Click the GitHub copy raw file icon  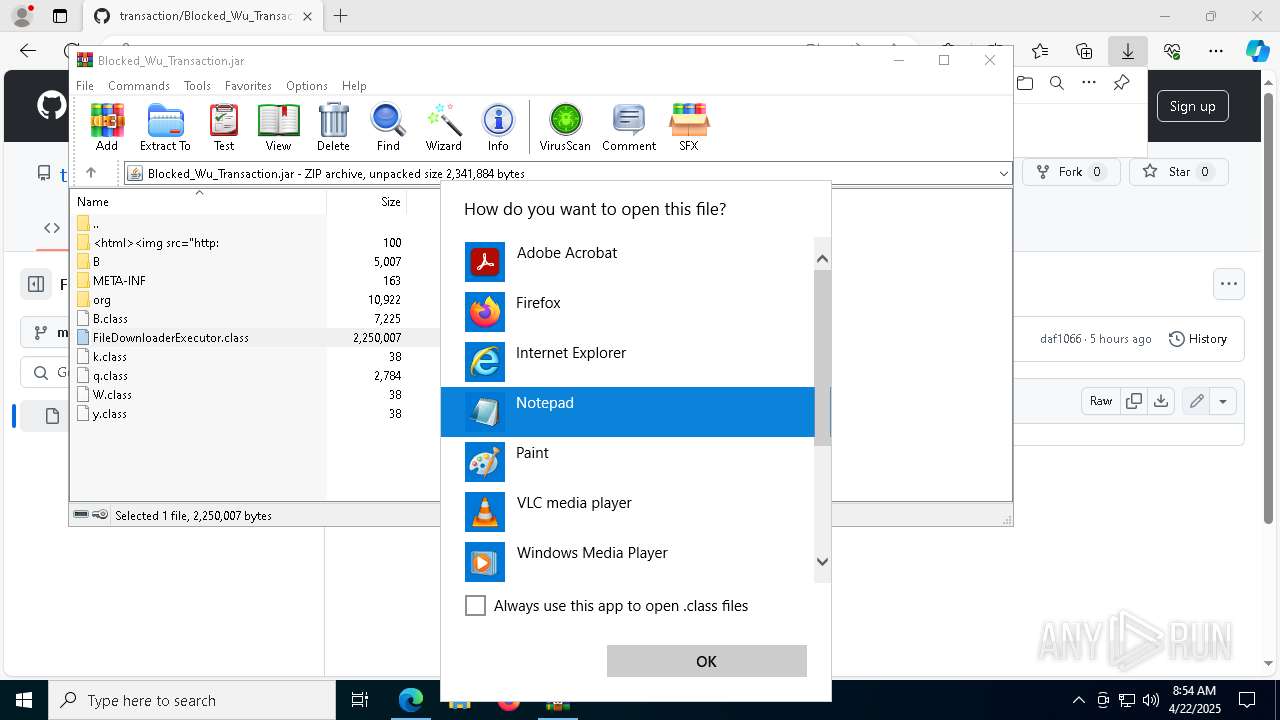[1134, 401]
